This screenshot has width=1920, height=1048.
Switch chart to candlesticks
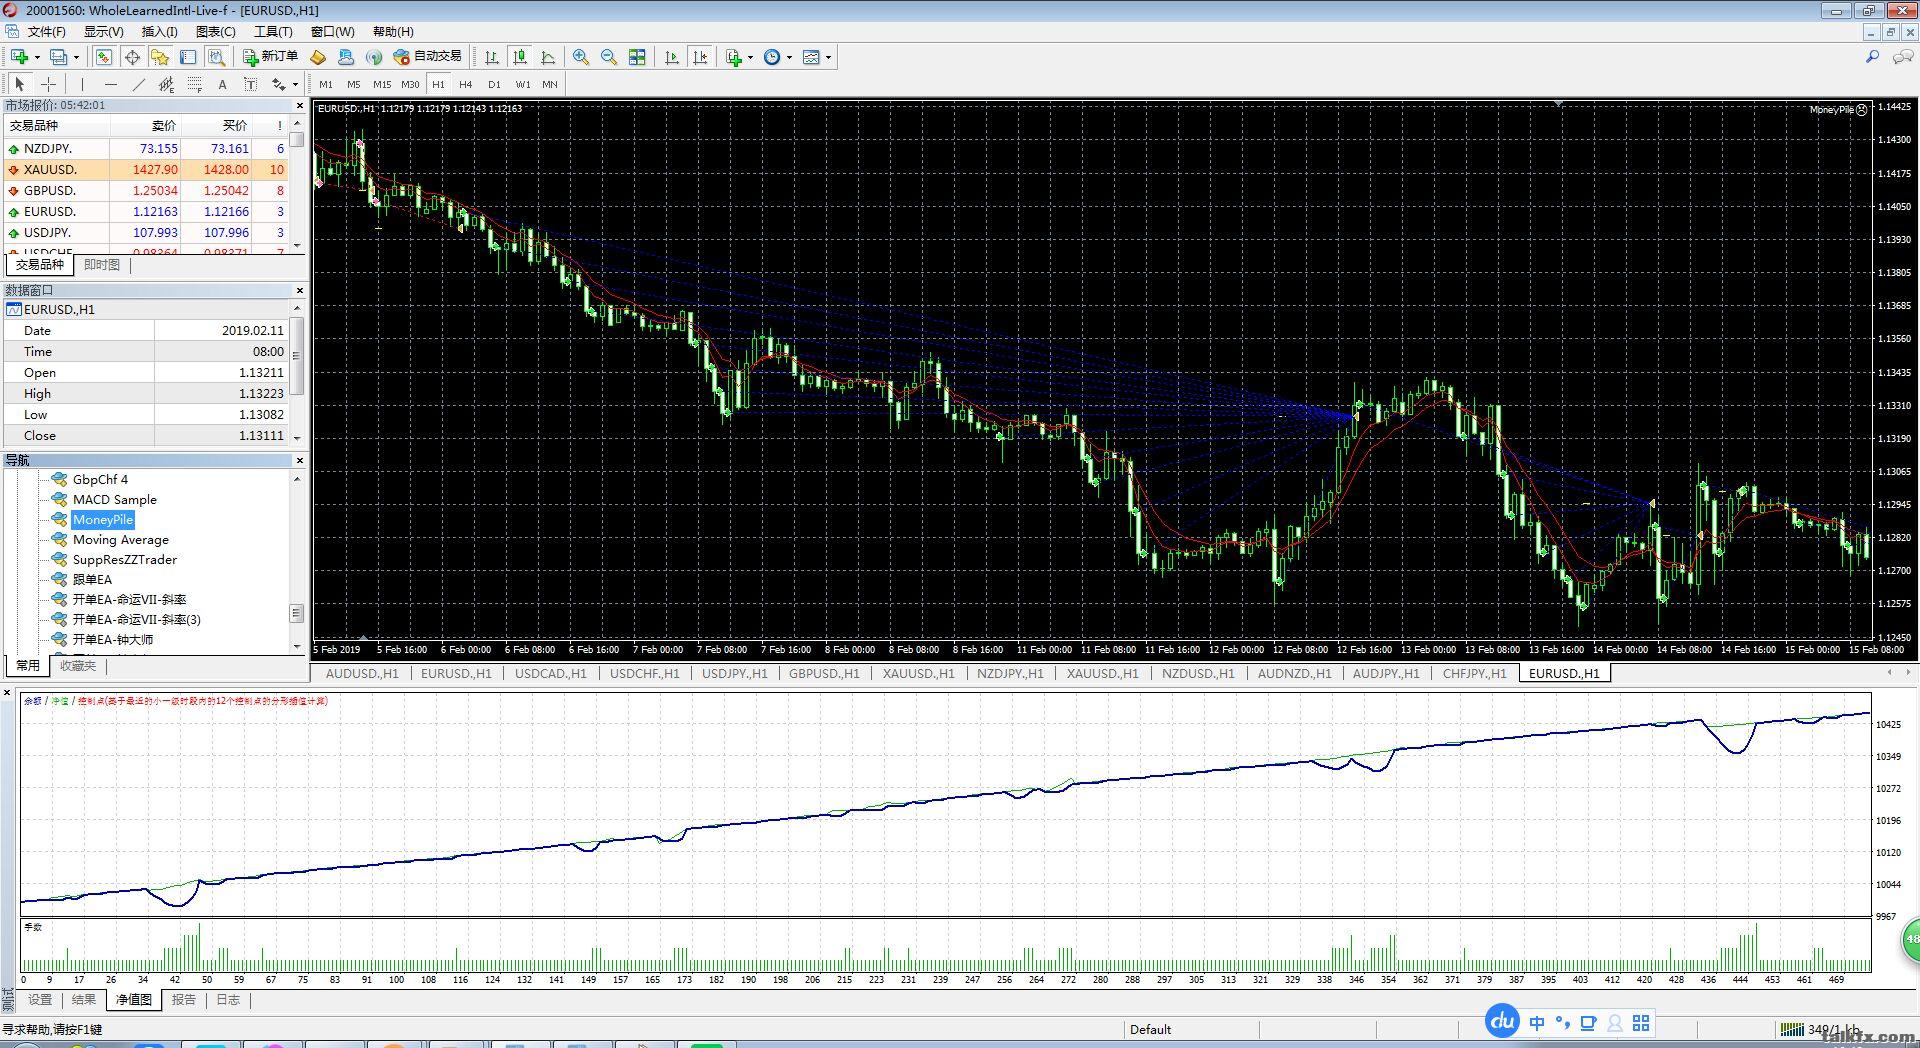(520, 57)
